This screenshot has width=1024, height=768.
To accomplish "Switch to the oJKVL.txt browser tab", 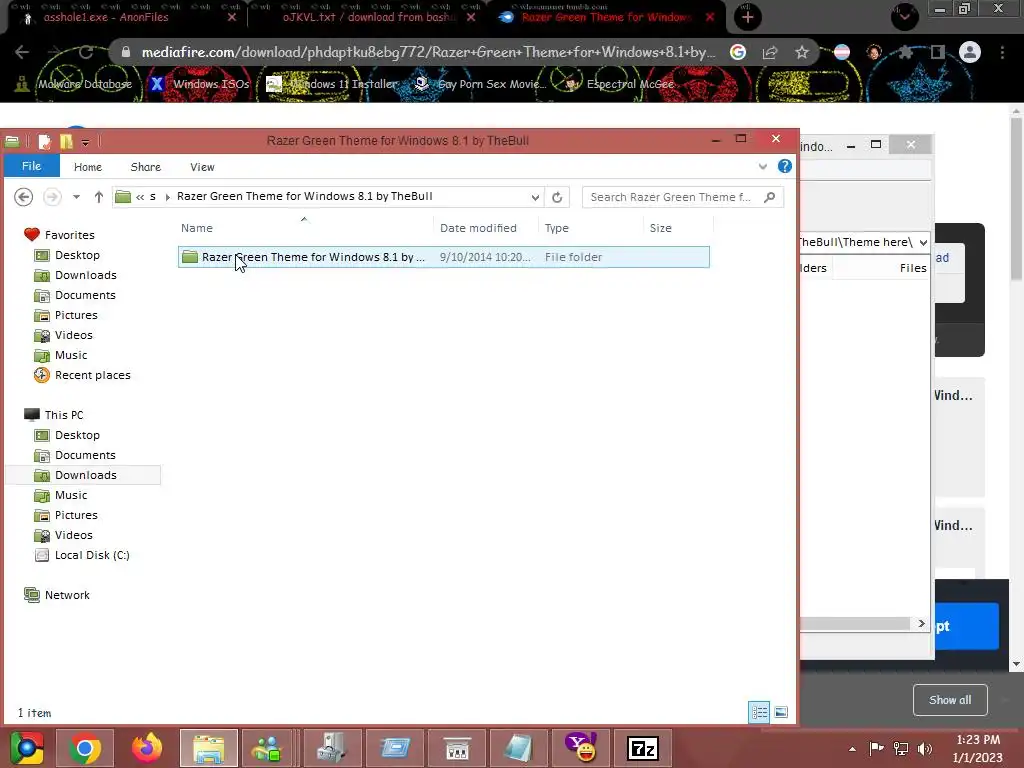I will 369,17.
